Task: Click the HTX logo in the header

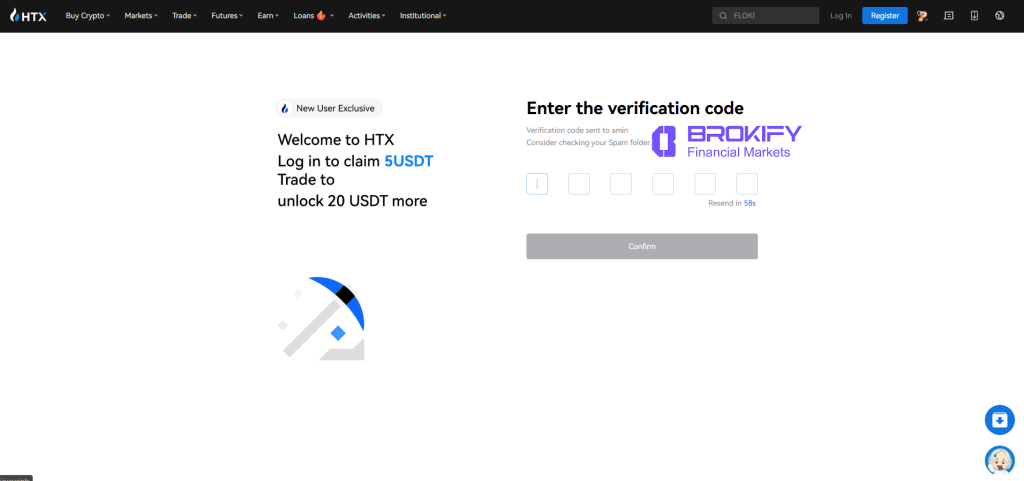Action: (x=28, y=16)
